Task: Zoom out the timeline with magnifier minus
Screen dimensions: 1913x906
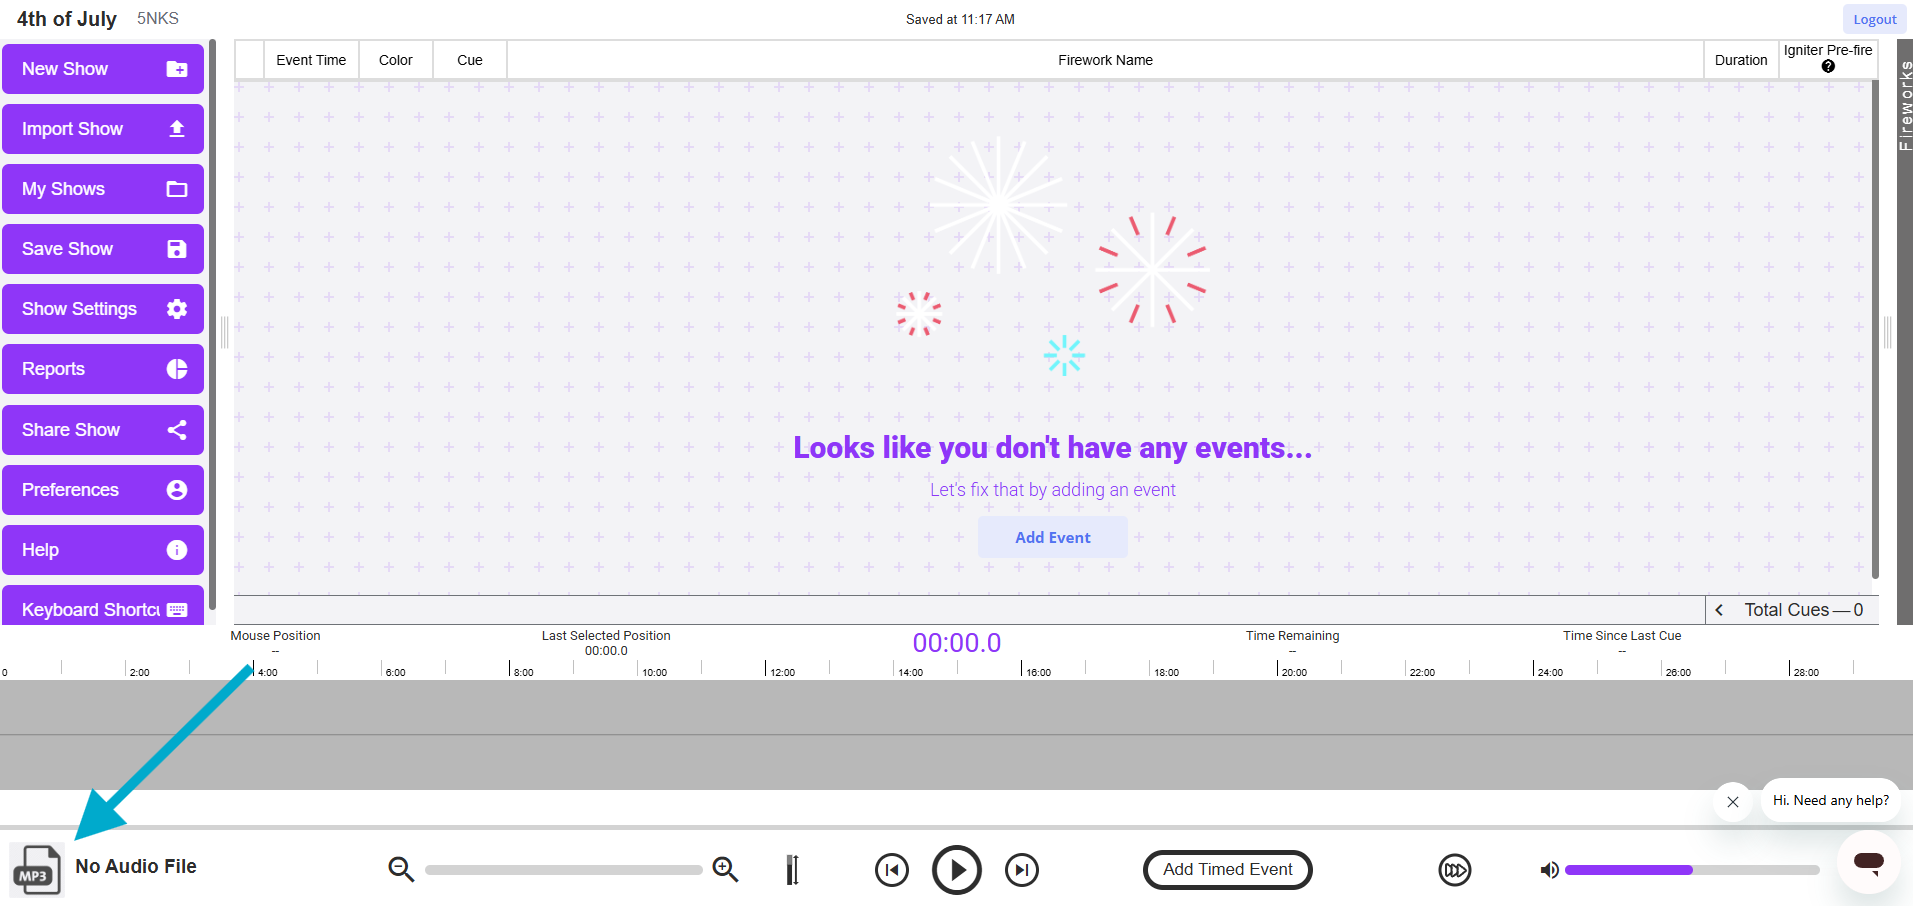Action: coord(401,870)
